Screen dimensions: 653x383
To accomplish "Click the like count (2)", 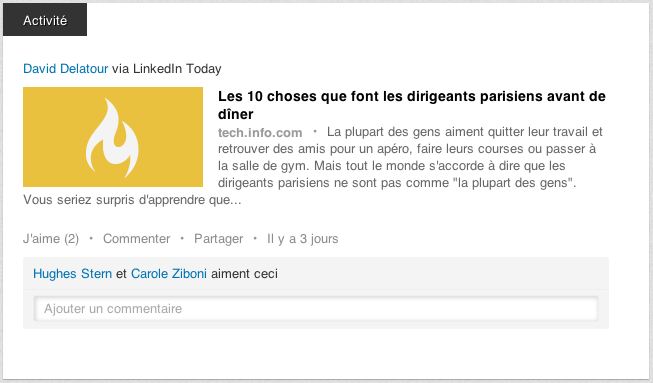I will point(72,239).
